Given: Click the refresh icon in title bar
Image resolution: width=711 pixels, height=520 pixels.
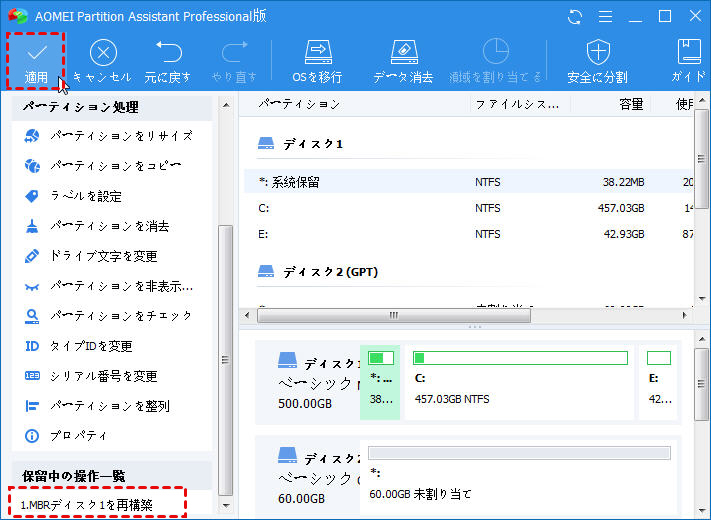Looking at the screenshot, I should pyautogui.click(x=575, y=17).
